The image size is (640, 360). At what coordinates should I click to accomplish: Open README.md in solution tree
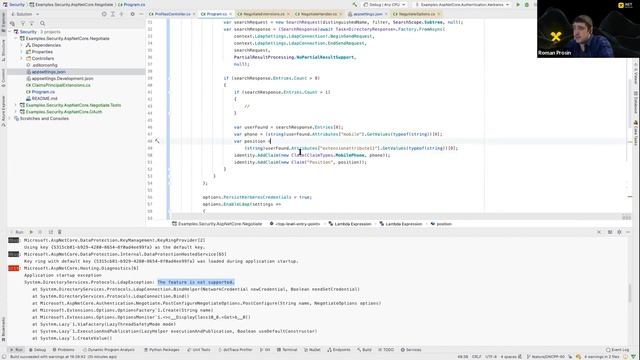click(42, 98)
